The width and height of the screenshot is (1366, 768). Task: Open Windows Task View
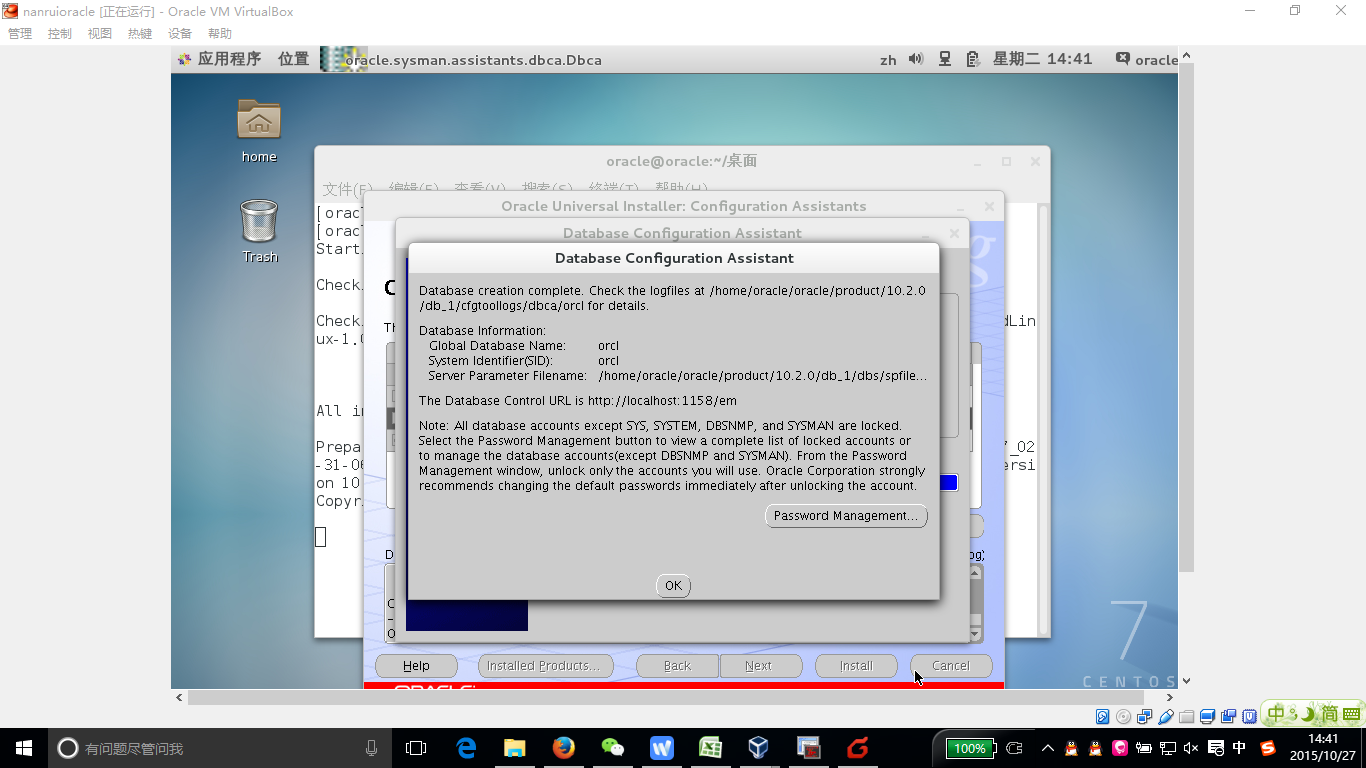point(416,748)
